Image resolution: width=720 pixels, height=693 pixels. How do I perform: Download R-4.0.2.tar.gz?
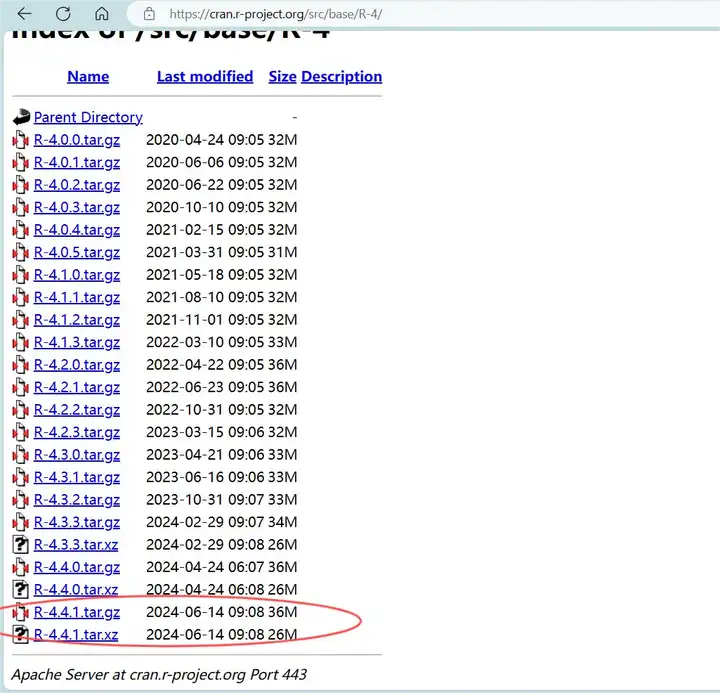pos(77,185)
